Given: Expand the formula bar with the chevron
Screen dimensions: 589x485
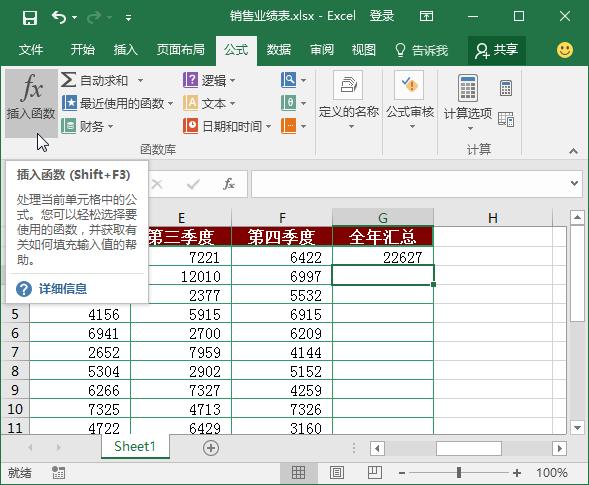Looking at the screenshot, I should point(574,183).
